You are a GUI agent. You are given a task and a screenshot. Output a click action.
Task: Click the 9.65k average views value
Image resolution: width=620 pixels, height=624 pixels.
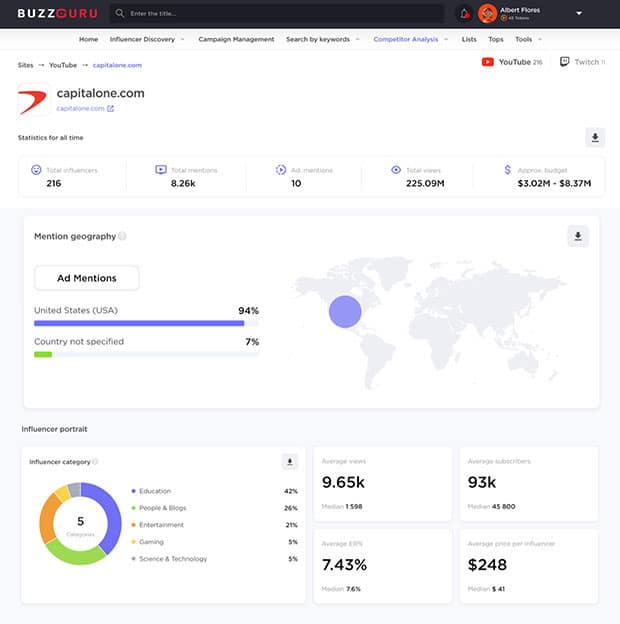click(x=343, y=482)
